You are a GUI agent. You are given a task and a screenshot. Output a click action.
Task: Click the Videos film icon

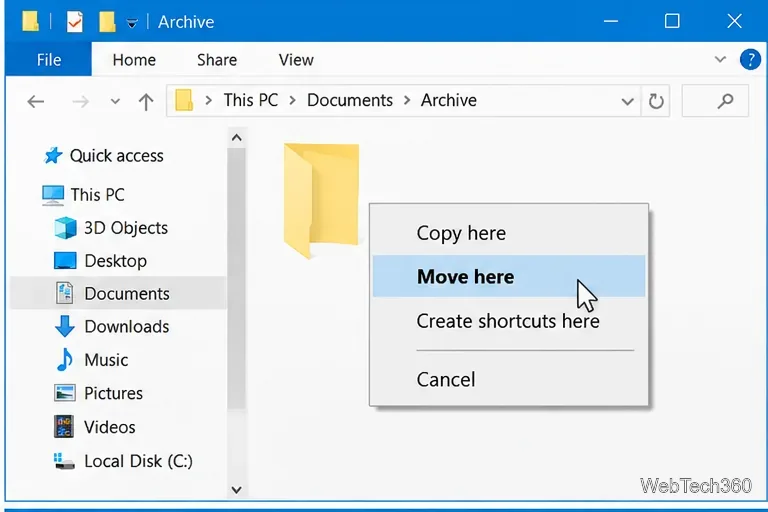click(x=64, y=426)
